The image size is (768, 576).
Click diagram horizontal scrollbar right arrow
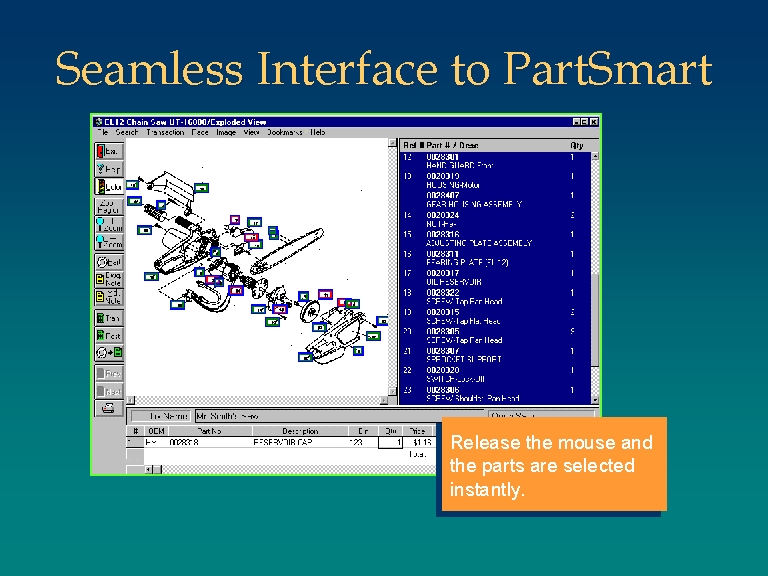tap(384, 400)
